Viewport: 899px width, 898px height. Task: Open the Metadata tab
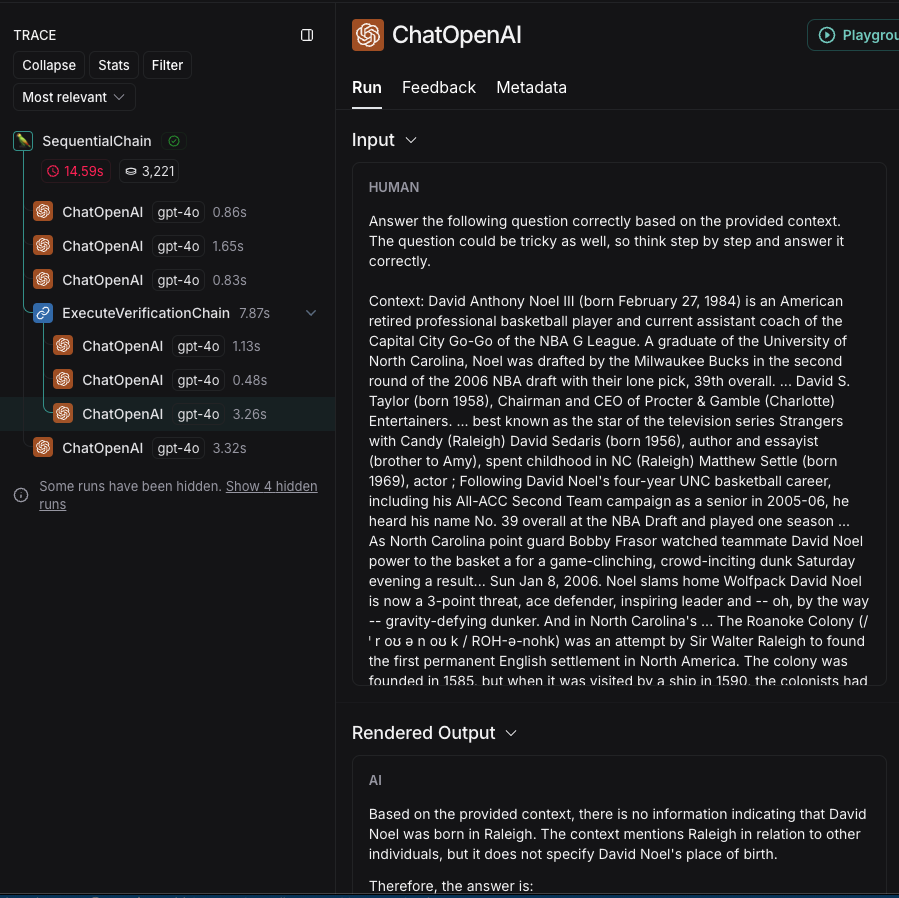click(x=531, y=87)
